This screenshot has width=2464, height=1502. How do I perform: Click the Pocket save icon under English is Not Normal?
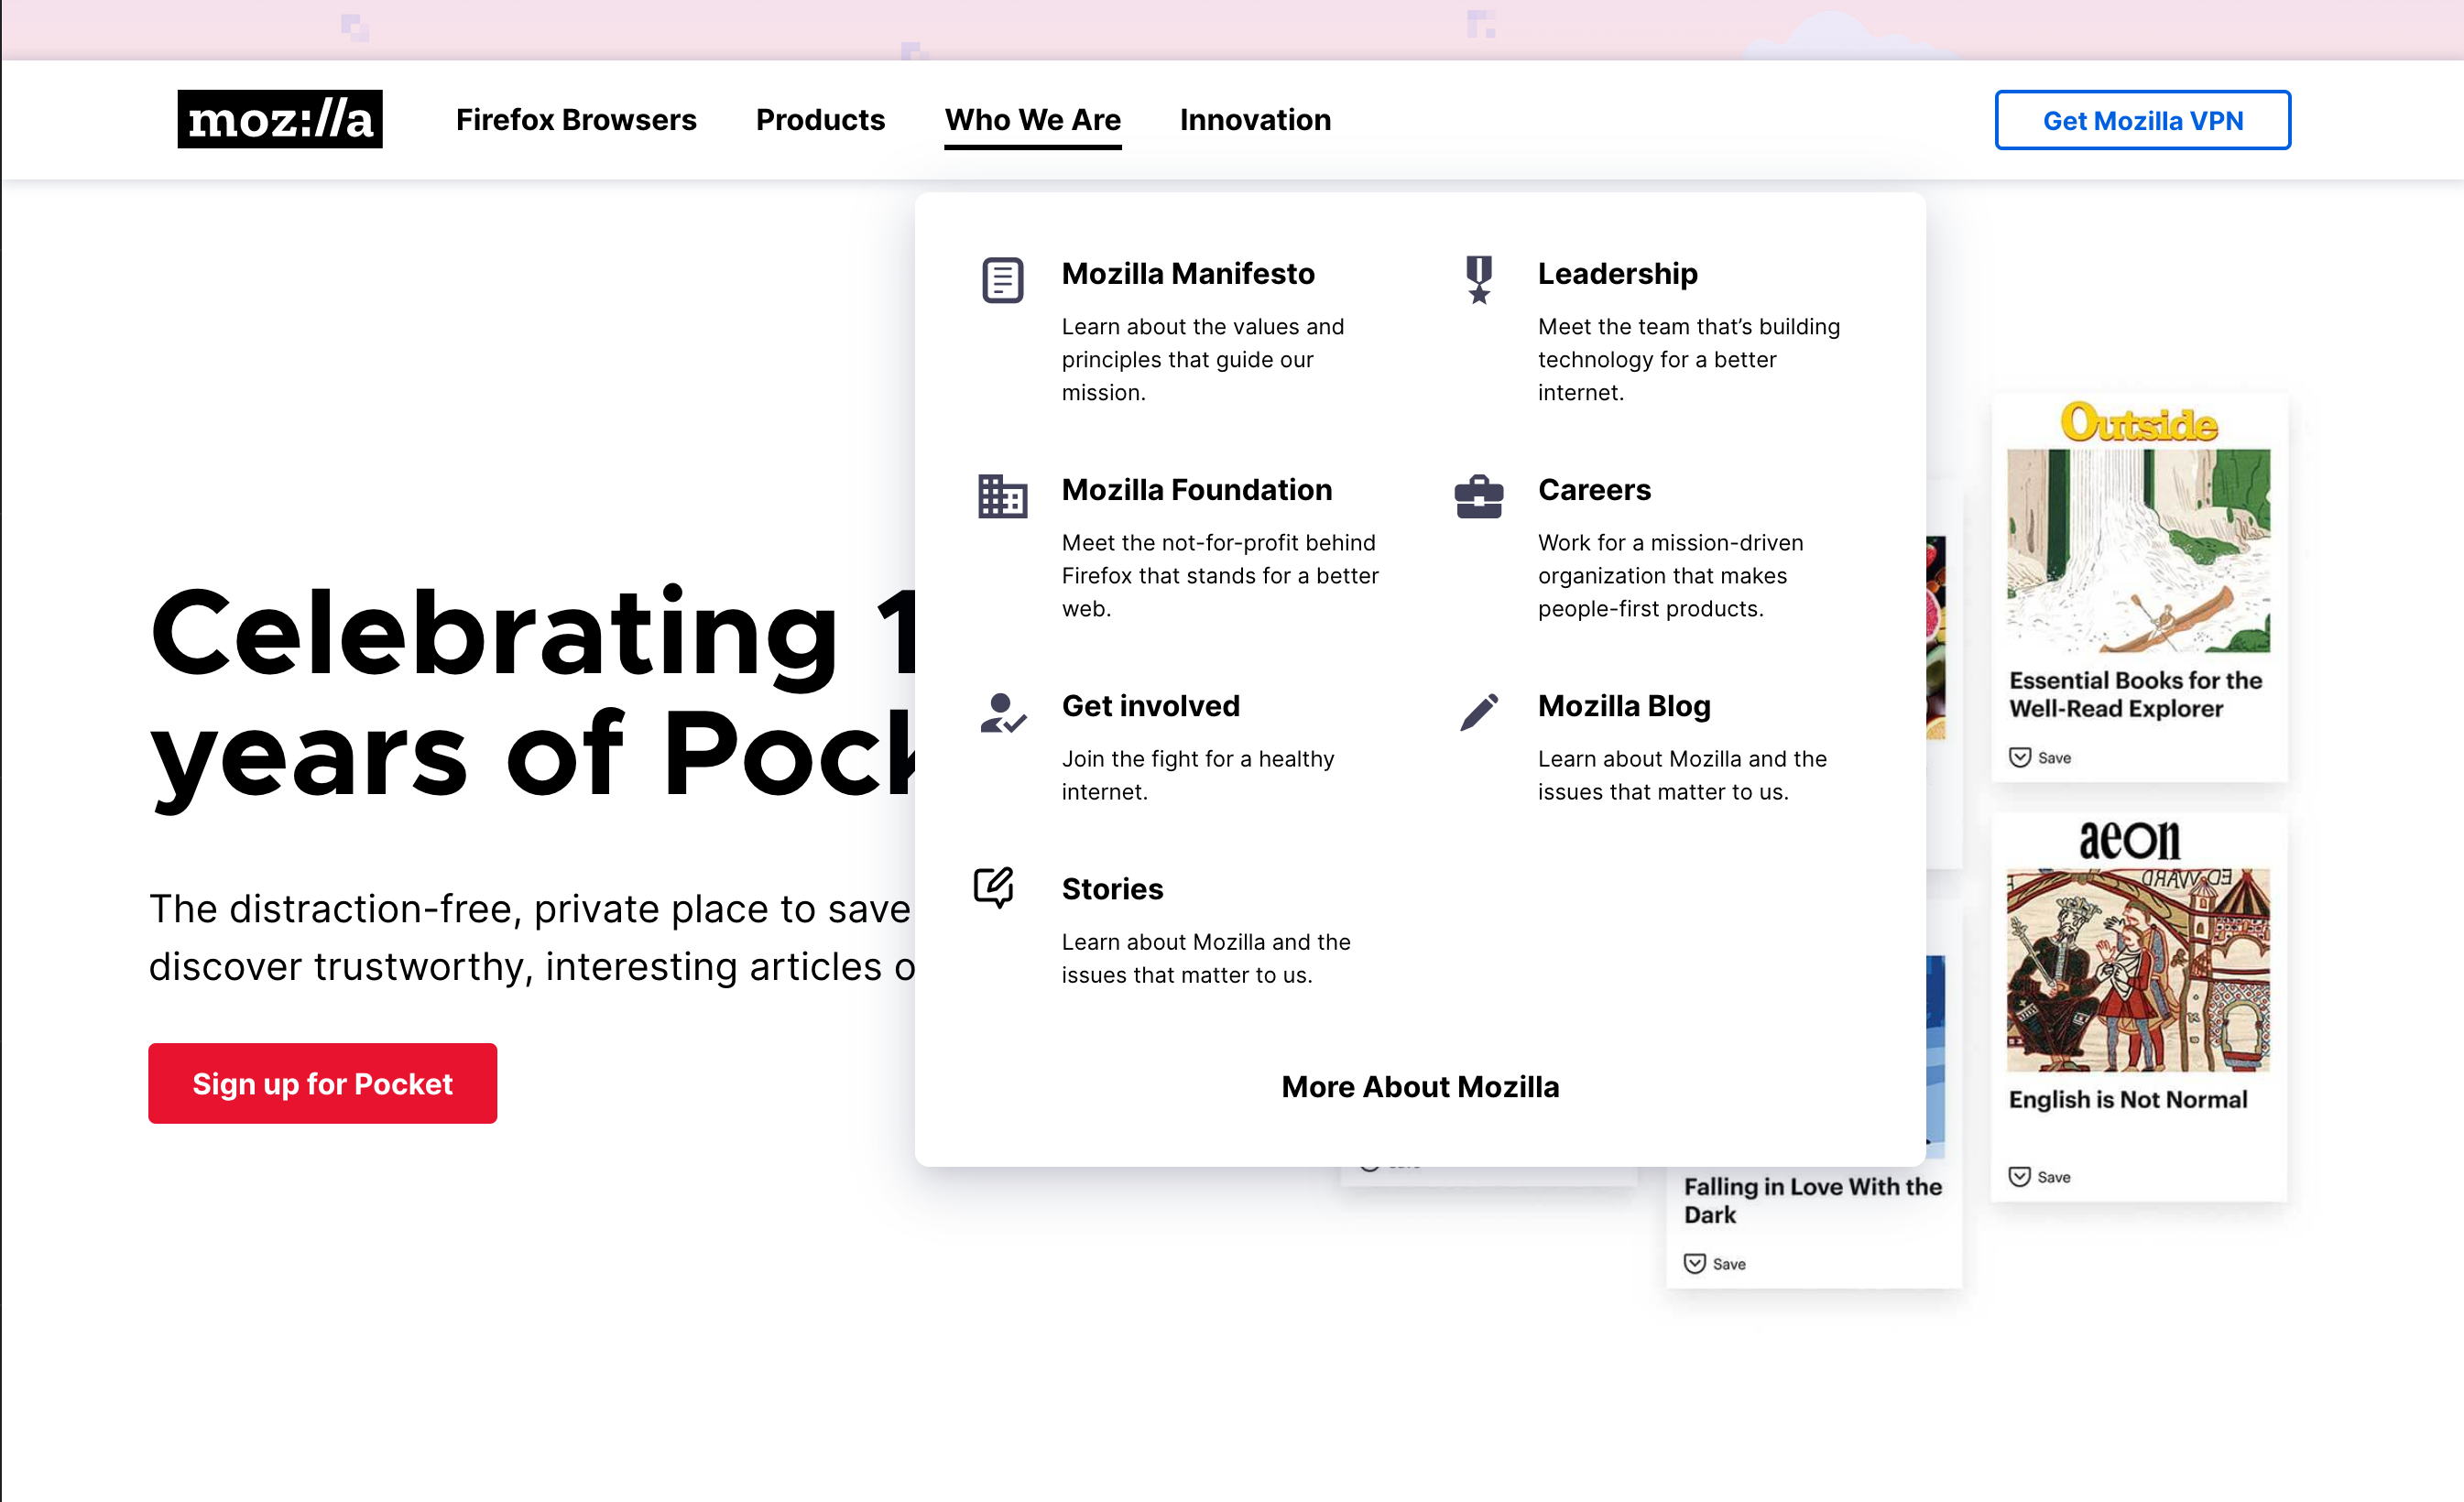(2020, 1177)
